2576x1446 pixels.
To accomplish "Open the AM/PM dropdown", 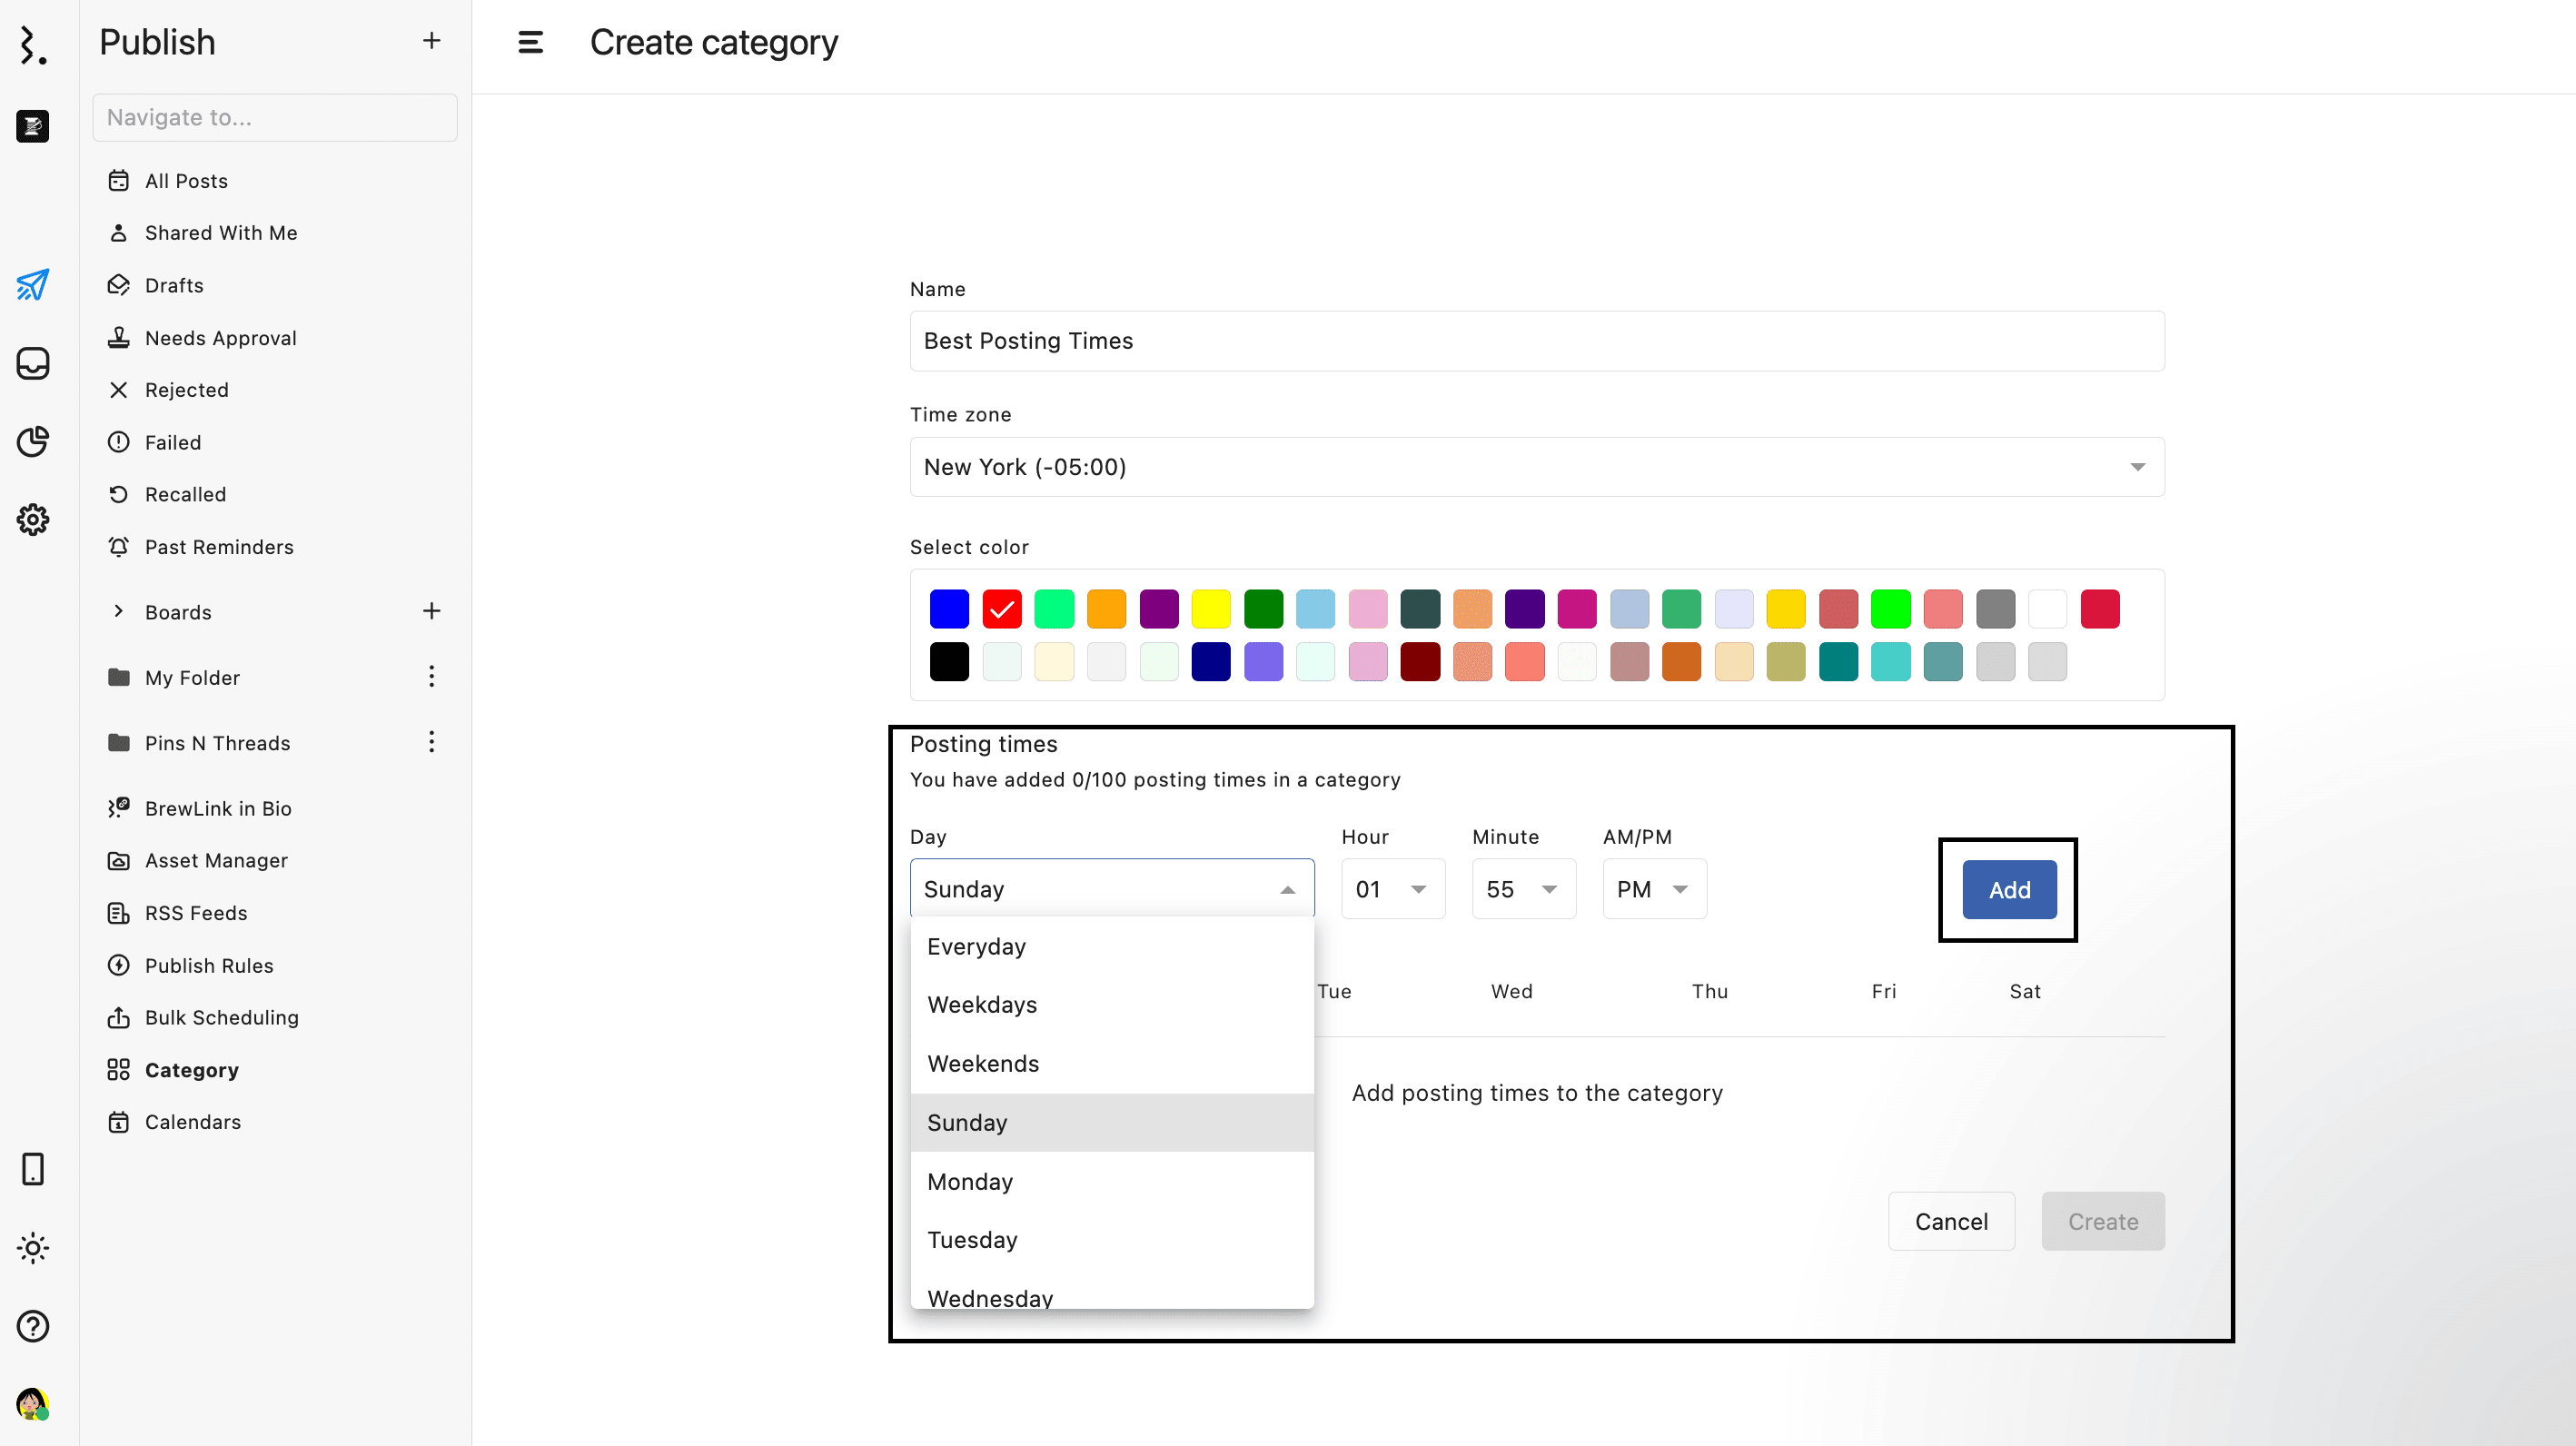I will (x=1653, y=889).
